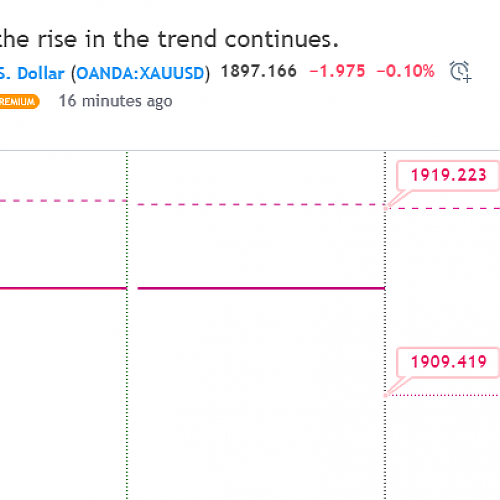Image resolution: width=500 pixels, height=500 pixels.
Task: Select the solid magenta line between vertical lines
Action: click(261, 288)
